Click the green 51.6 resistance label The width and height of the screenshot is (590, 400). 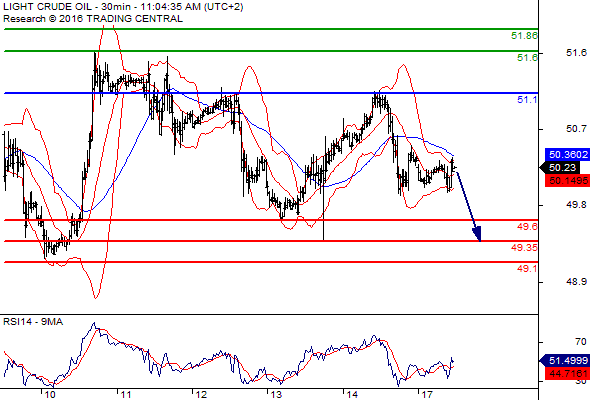tap(527, 58)
